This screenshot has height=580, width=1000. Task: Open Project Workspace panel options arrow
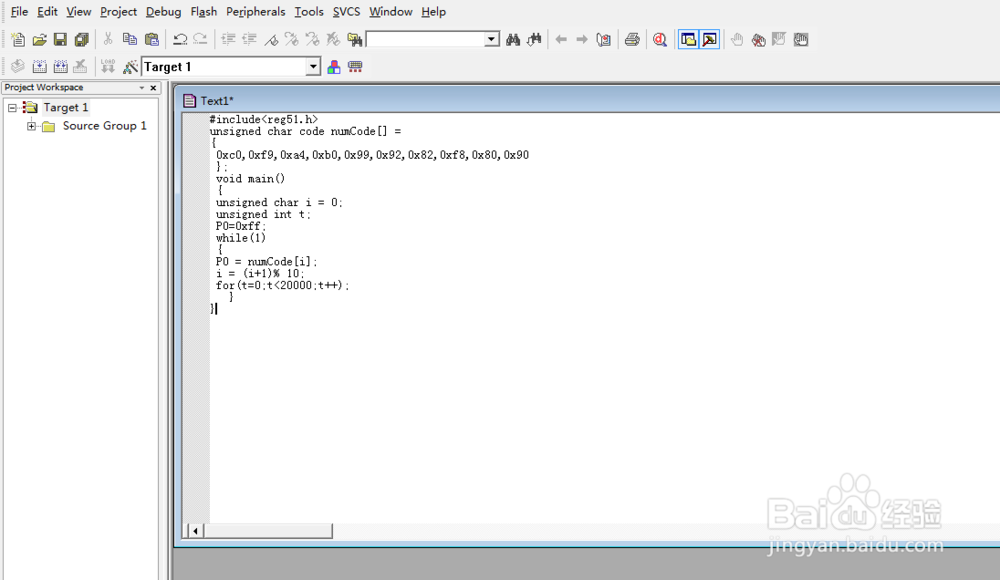[142, 87]
